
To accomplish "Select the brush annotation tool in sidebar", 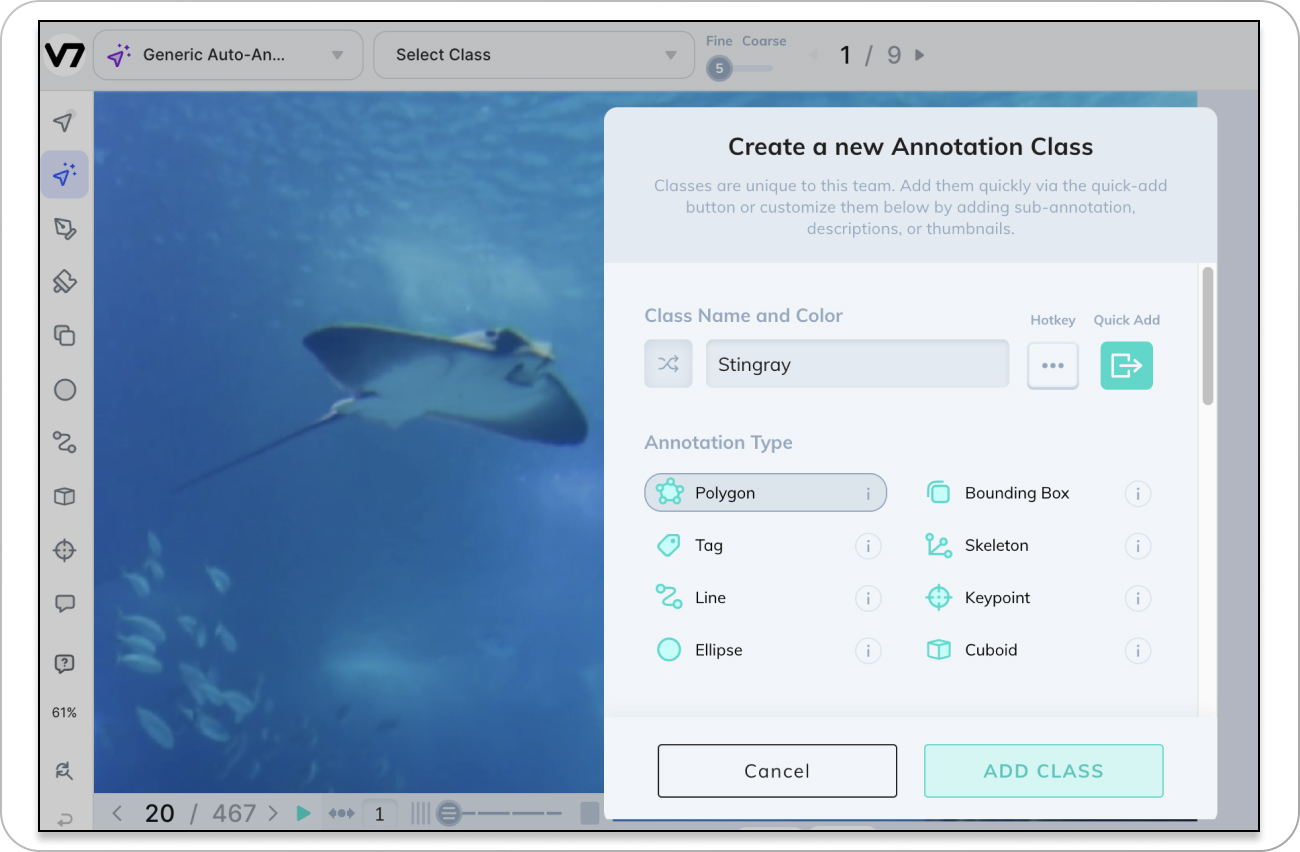I will pos(65,281).
